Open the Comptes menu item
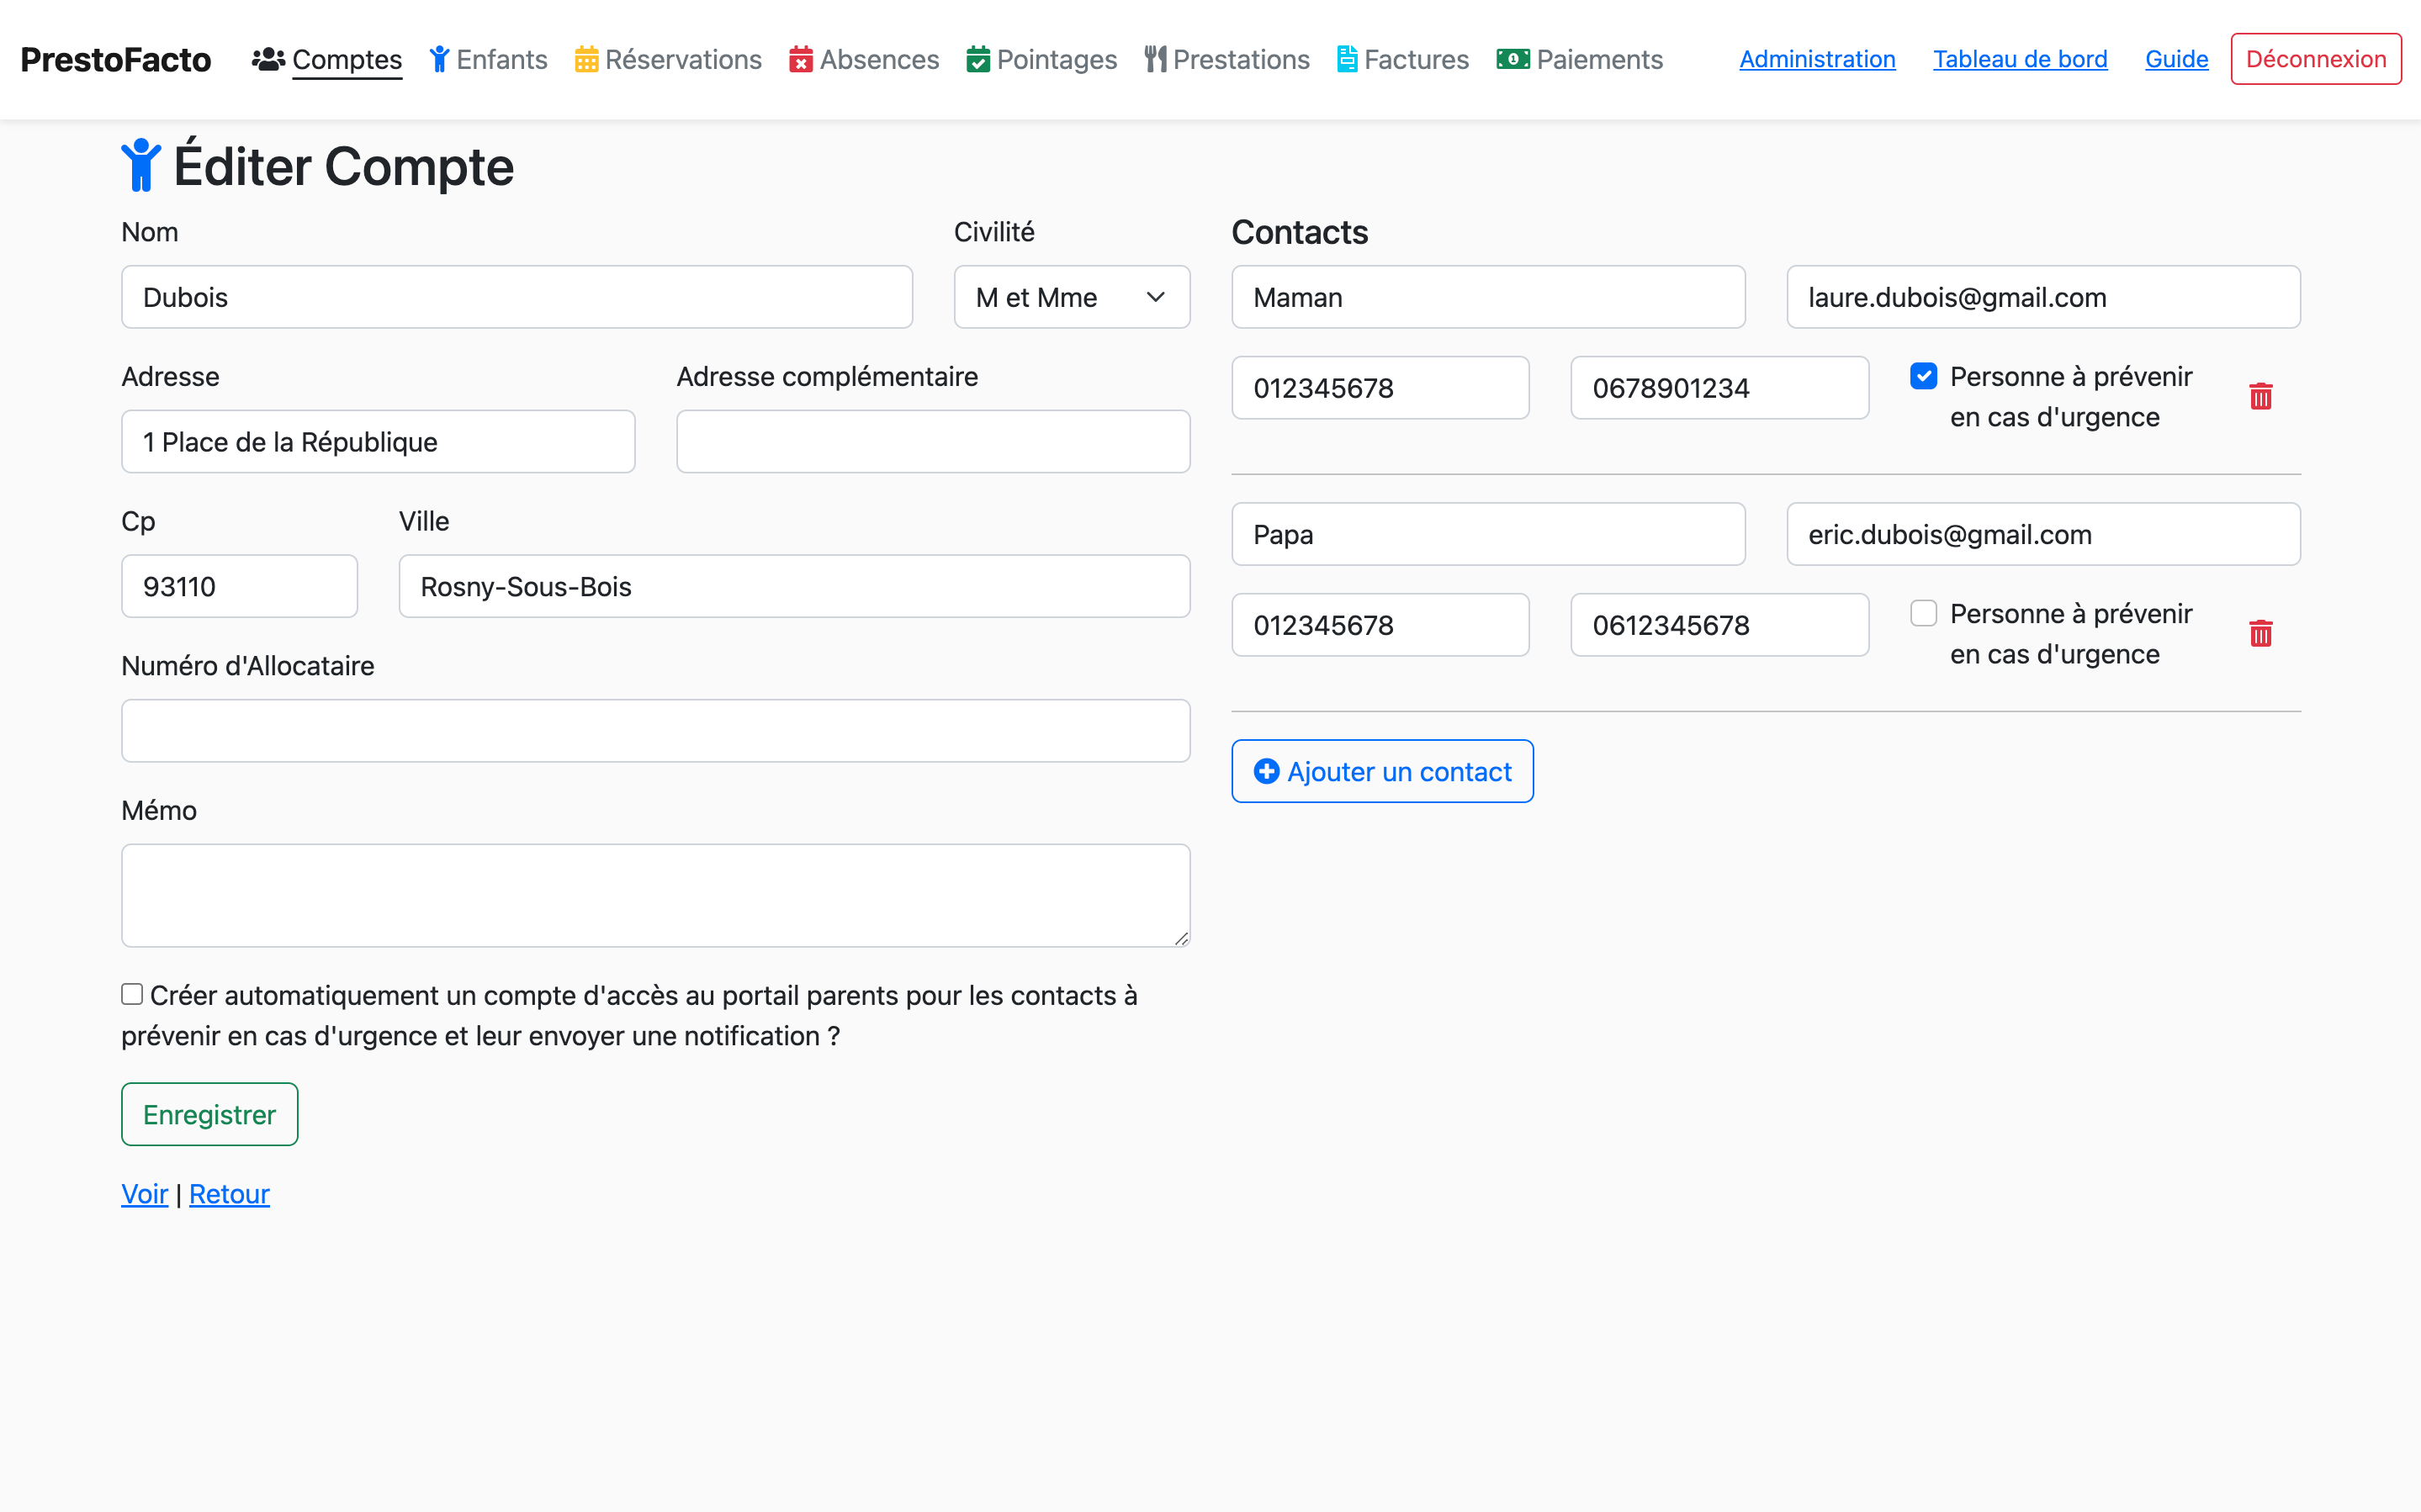 (346, 59)
